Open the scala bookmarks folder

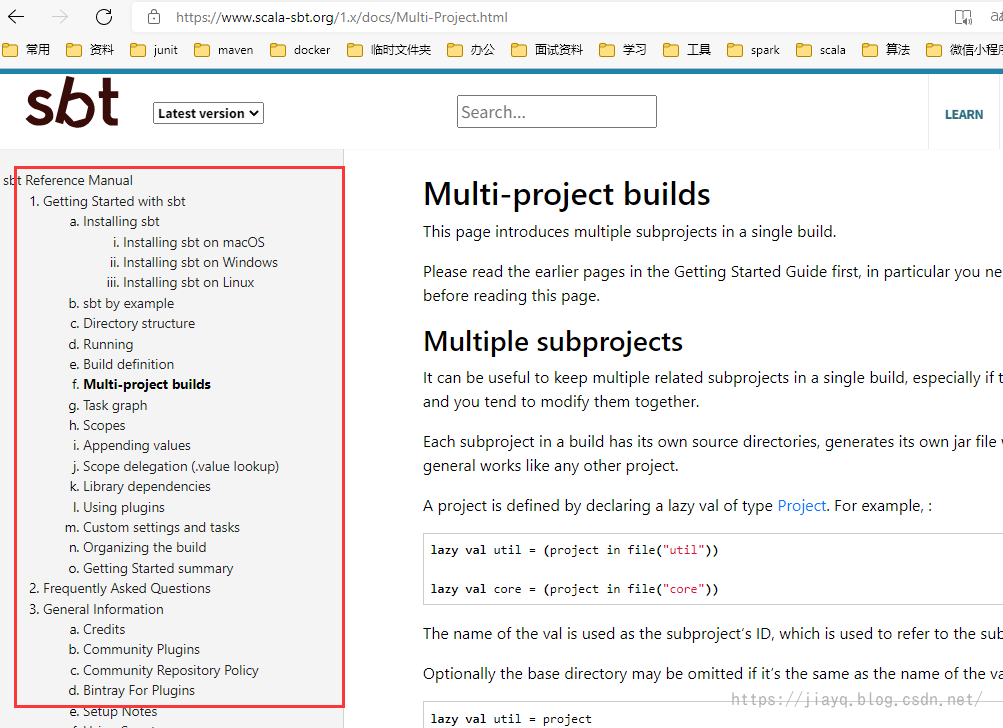821,50
